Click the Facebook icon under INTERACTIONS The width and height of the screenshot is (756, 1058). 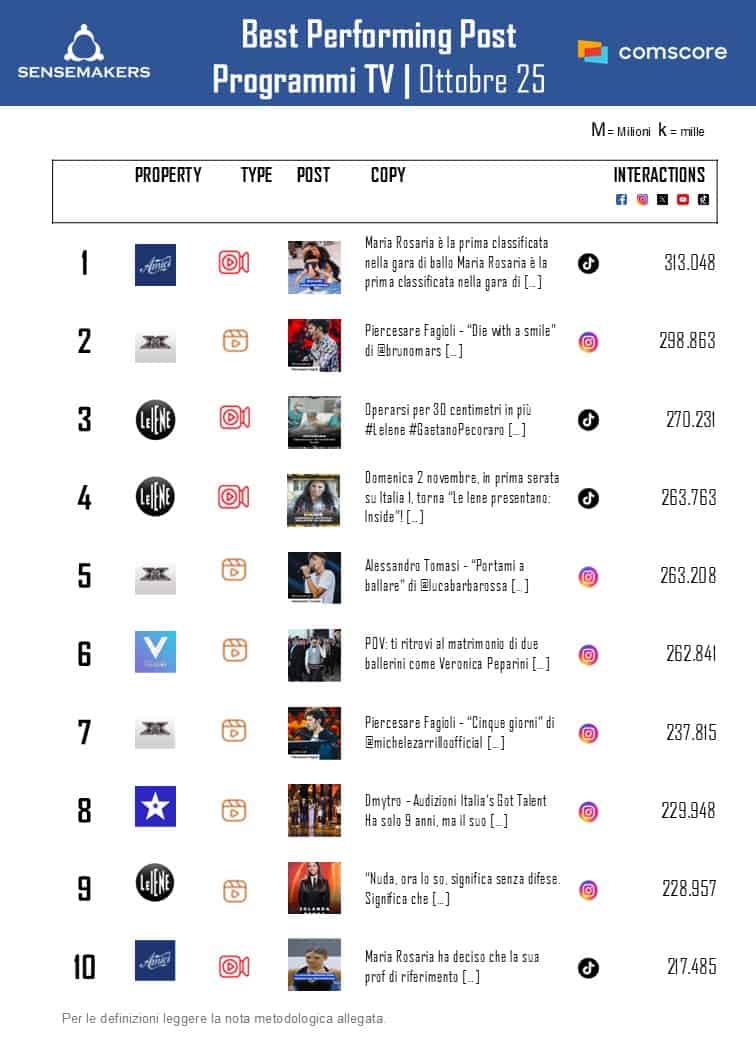click(621, 200)
